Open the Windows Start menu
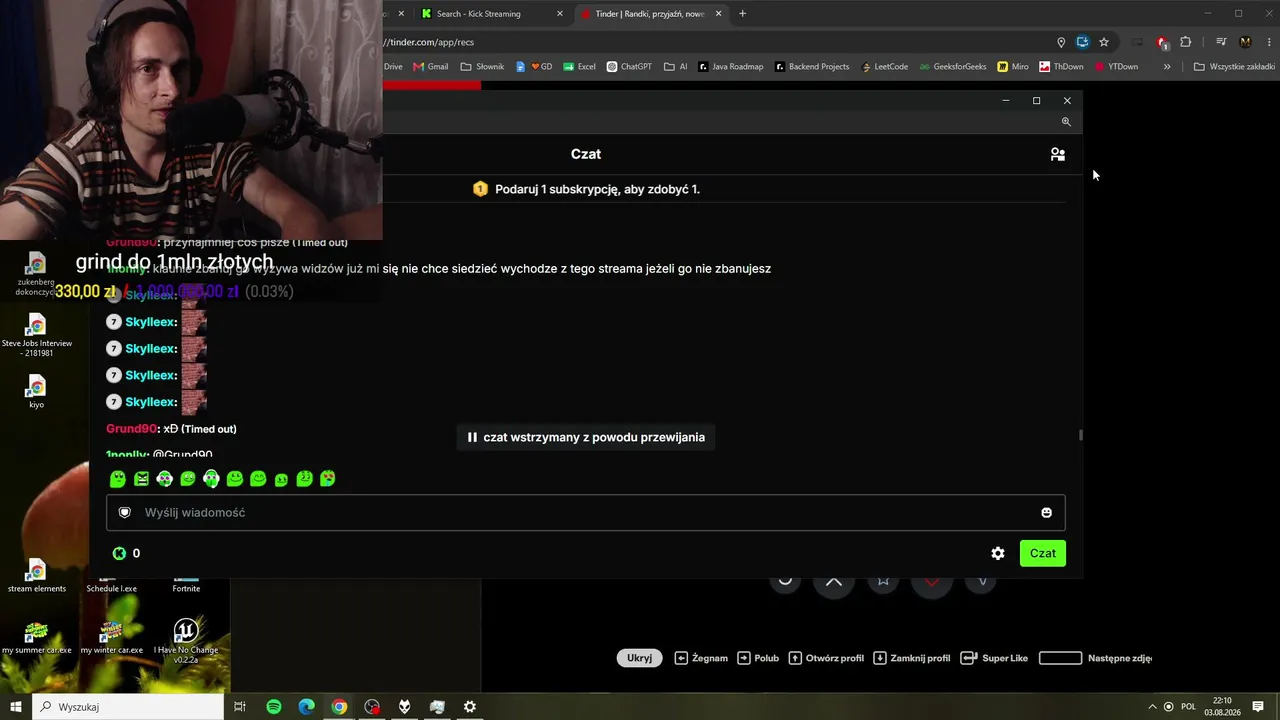Image resolution: width=1280 pixels, height=720 pixels. pyautogui.click(x=16, y=707)
